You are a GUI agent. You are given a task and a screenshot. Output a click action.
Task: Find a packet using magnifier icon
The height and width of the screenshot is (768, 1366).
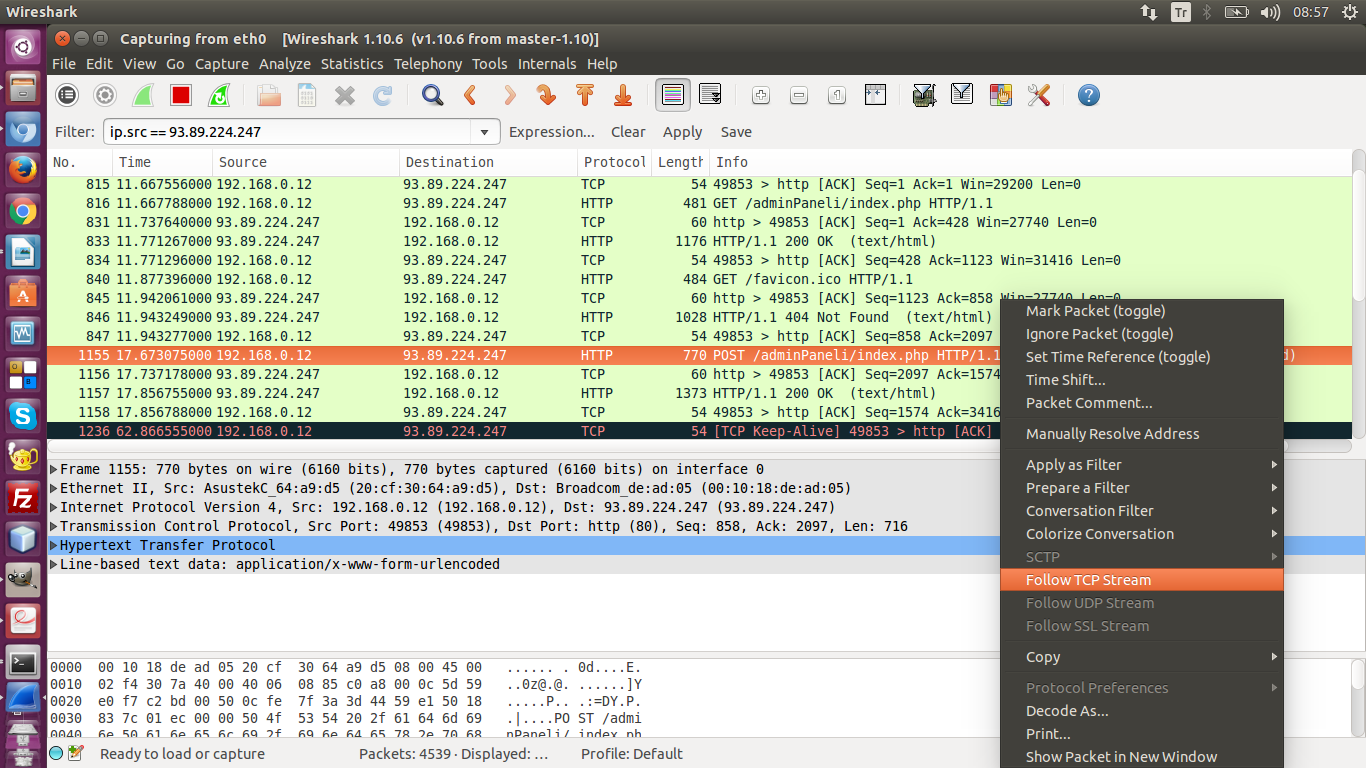click(432, 96)
